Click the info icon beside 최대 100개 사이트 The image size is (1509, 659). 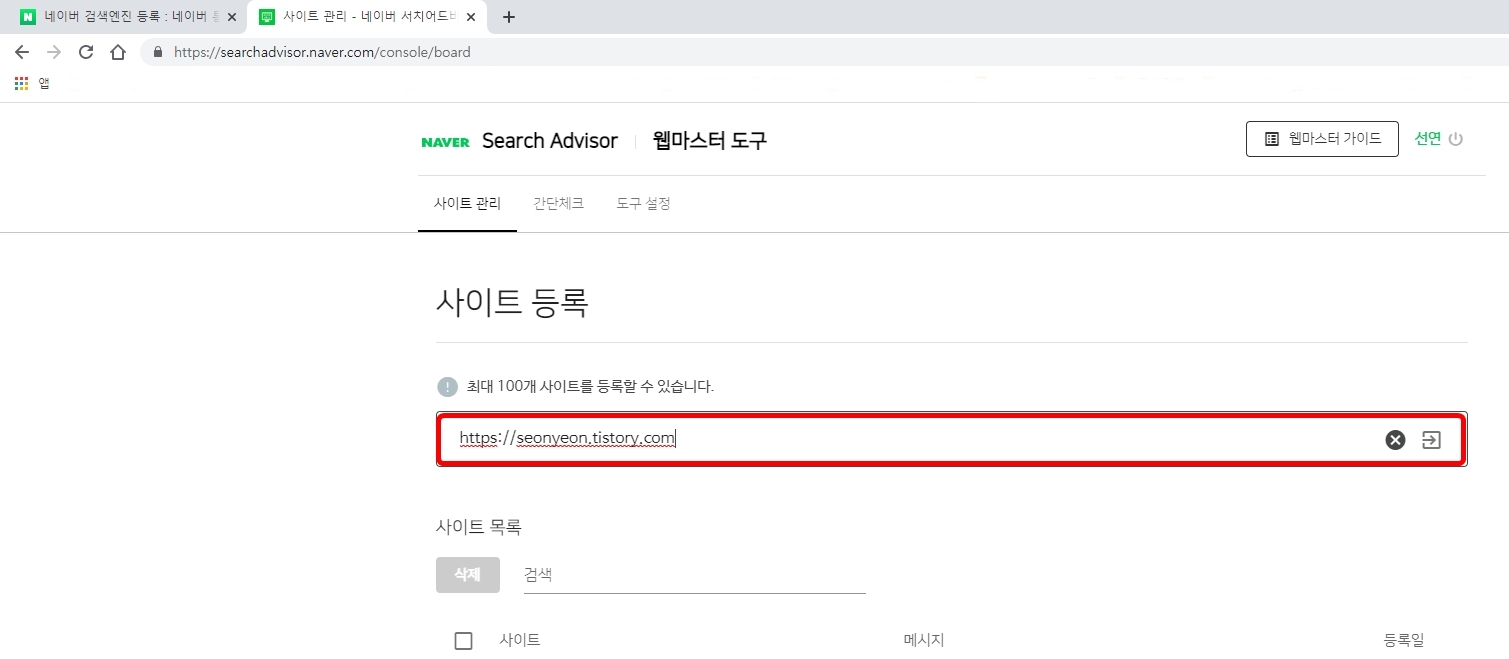447,386
